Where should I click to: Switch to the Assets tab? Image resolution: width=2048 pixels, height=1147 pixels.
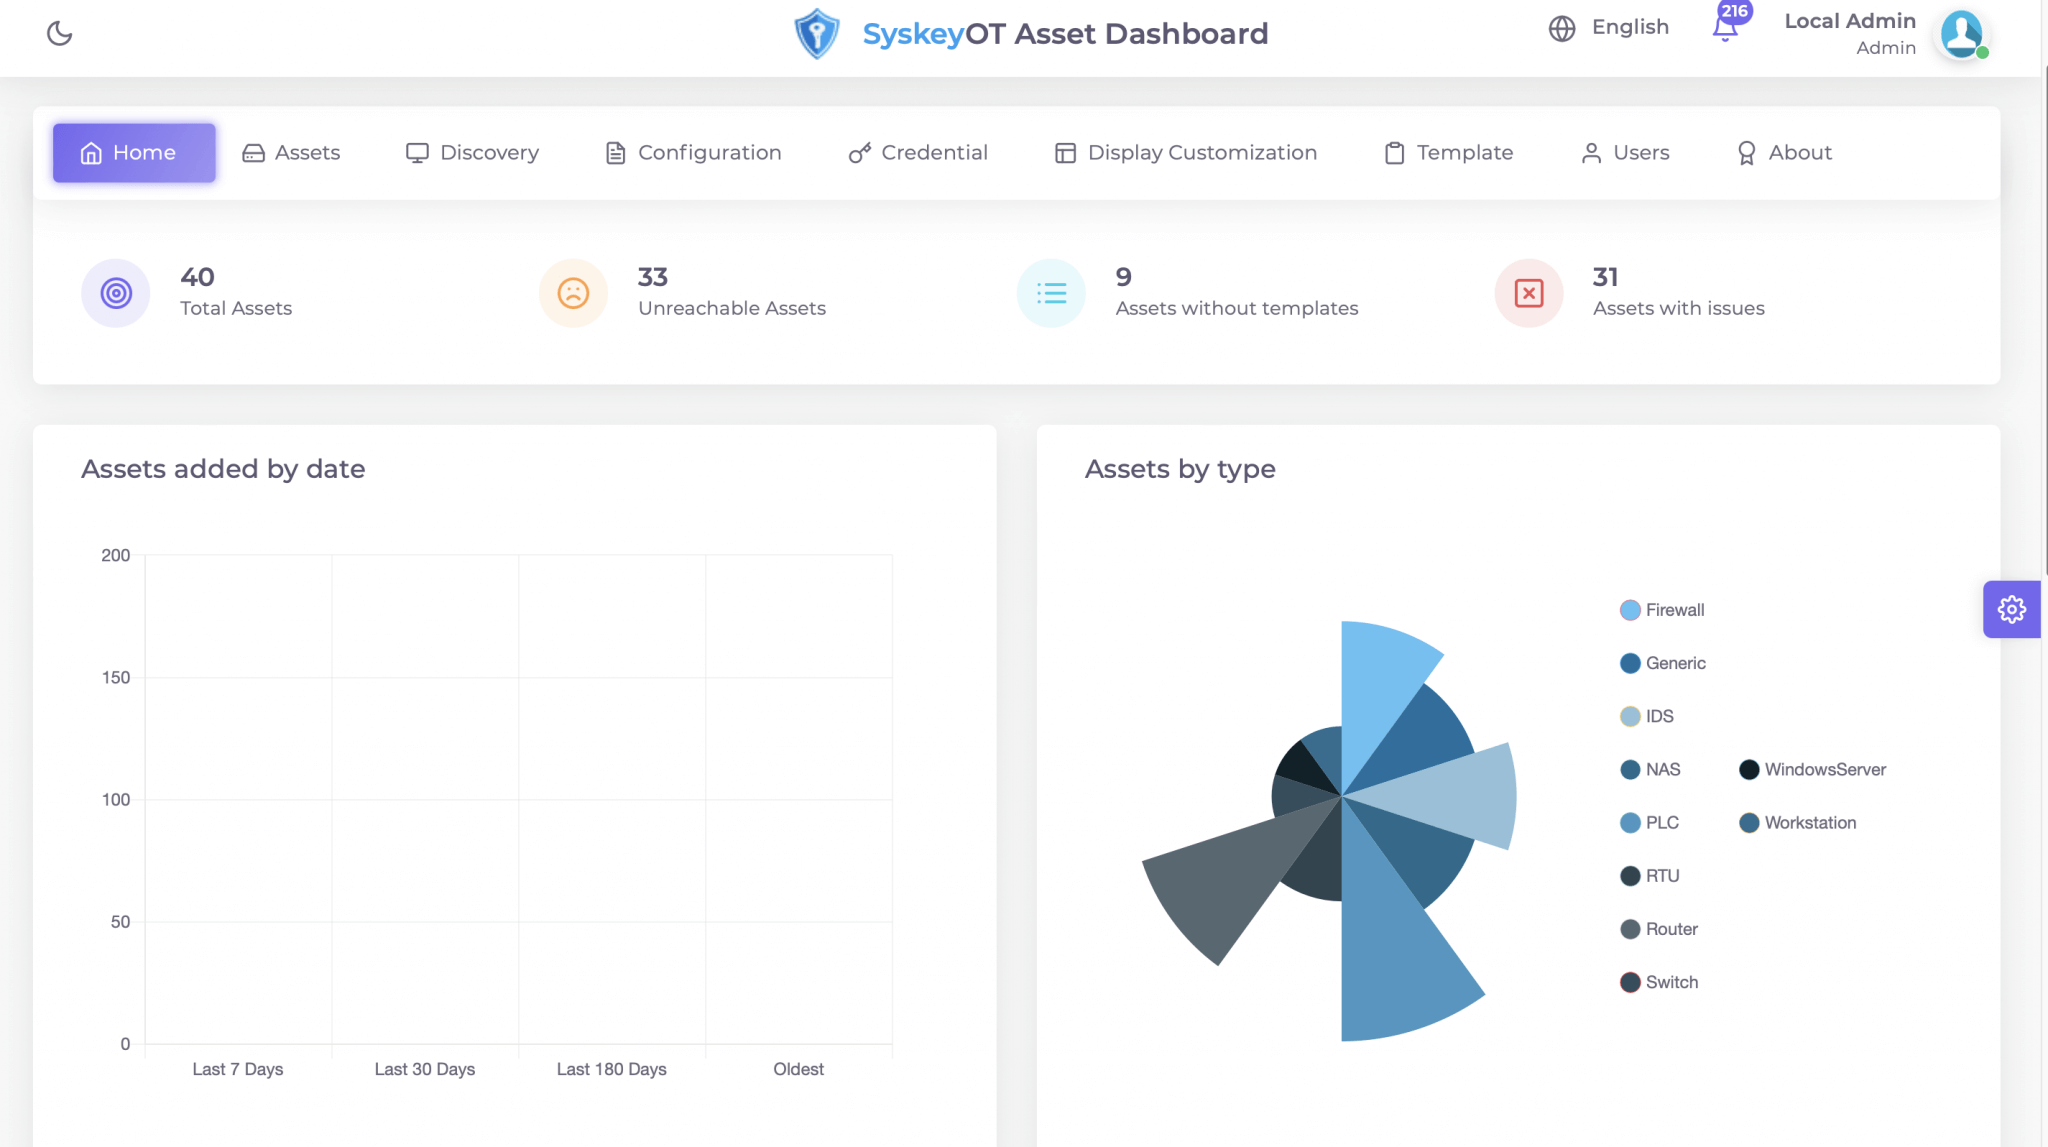291,152
